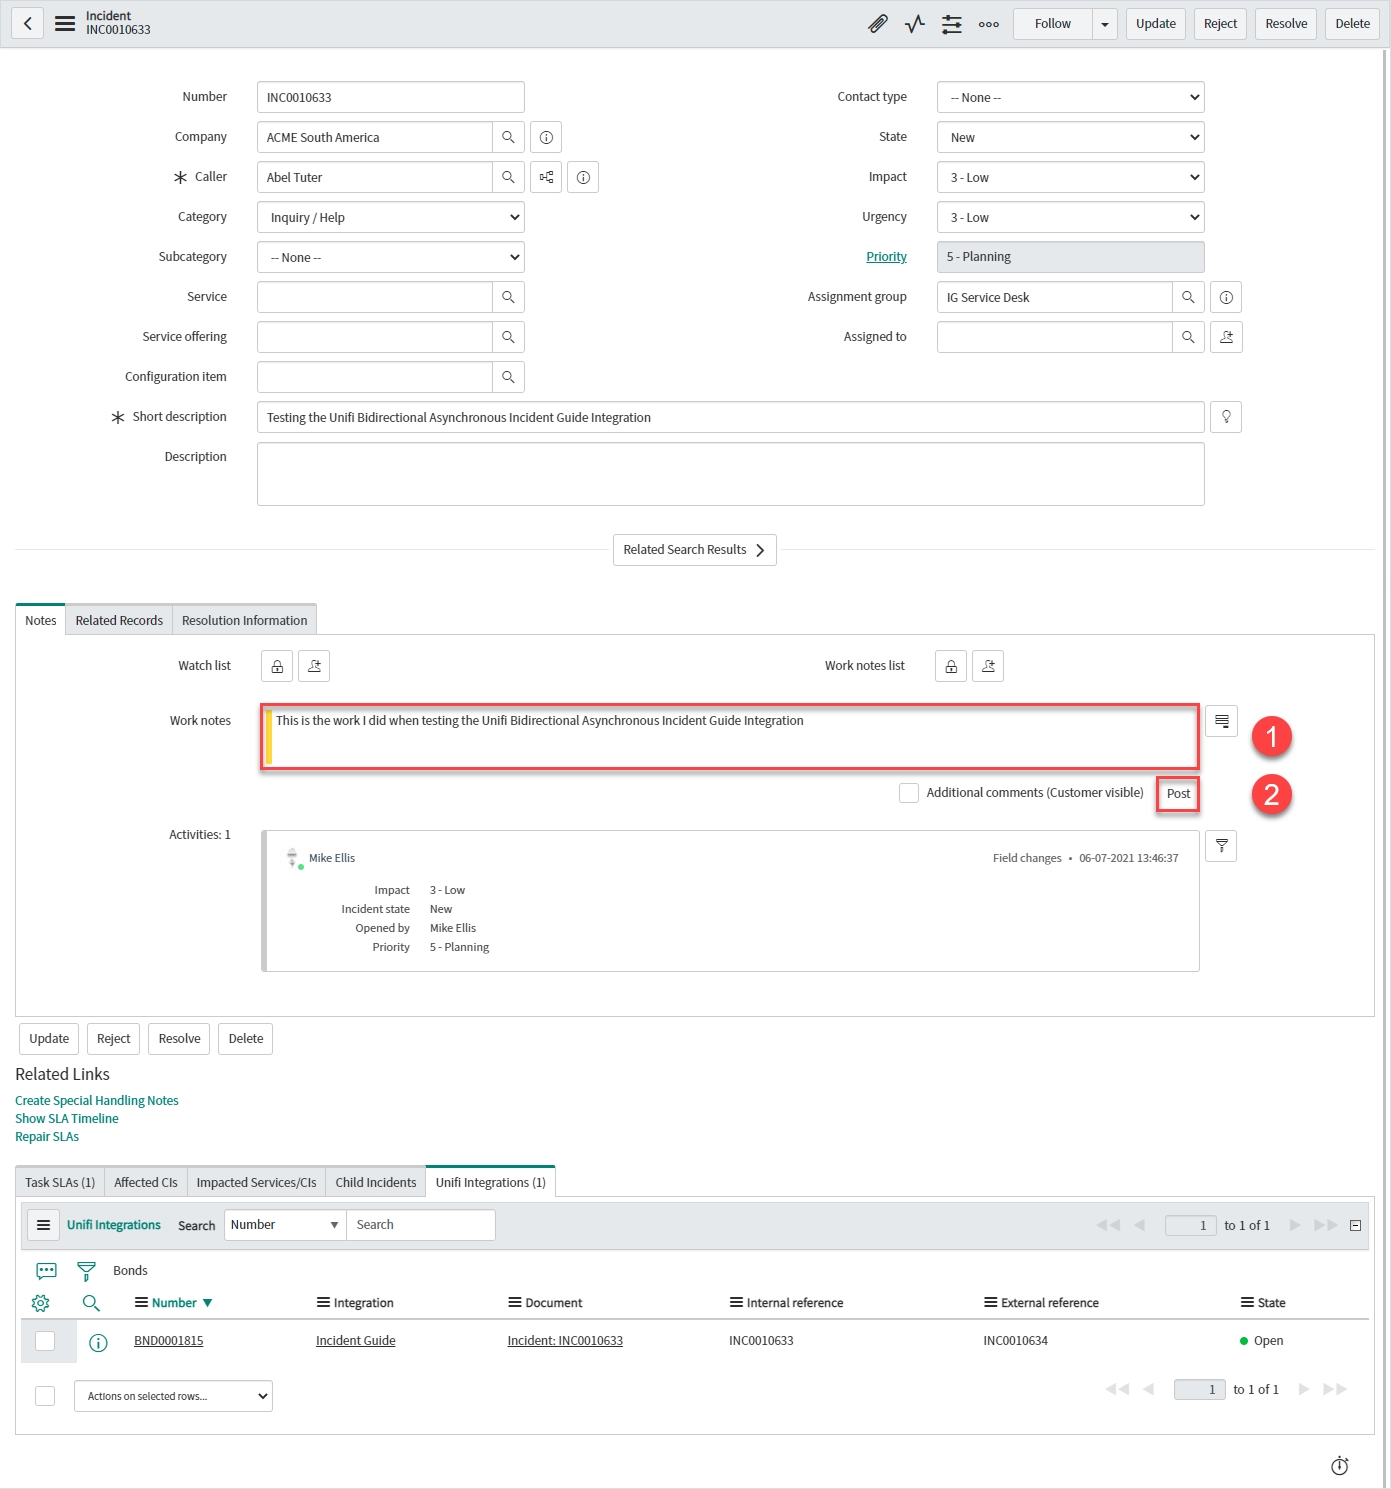Screen dimensions: 1391x1489
Task: Select the BND0001815 row checkbox
Action: (45, 1341)
